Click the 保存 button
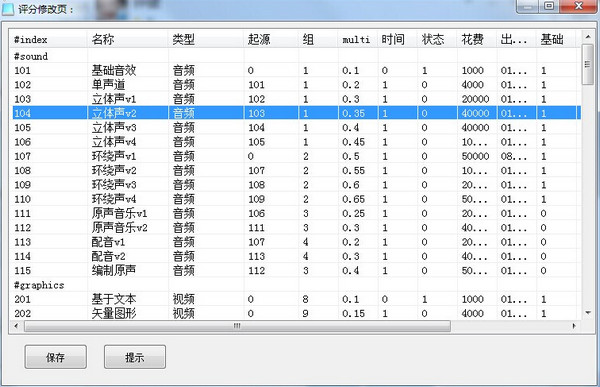This screenshot has height=387, width=600. tap(55, 357)
